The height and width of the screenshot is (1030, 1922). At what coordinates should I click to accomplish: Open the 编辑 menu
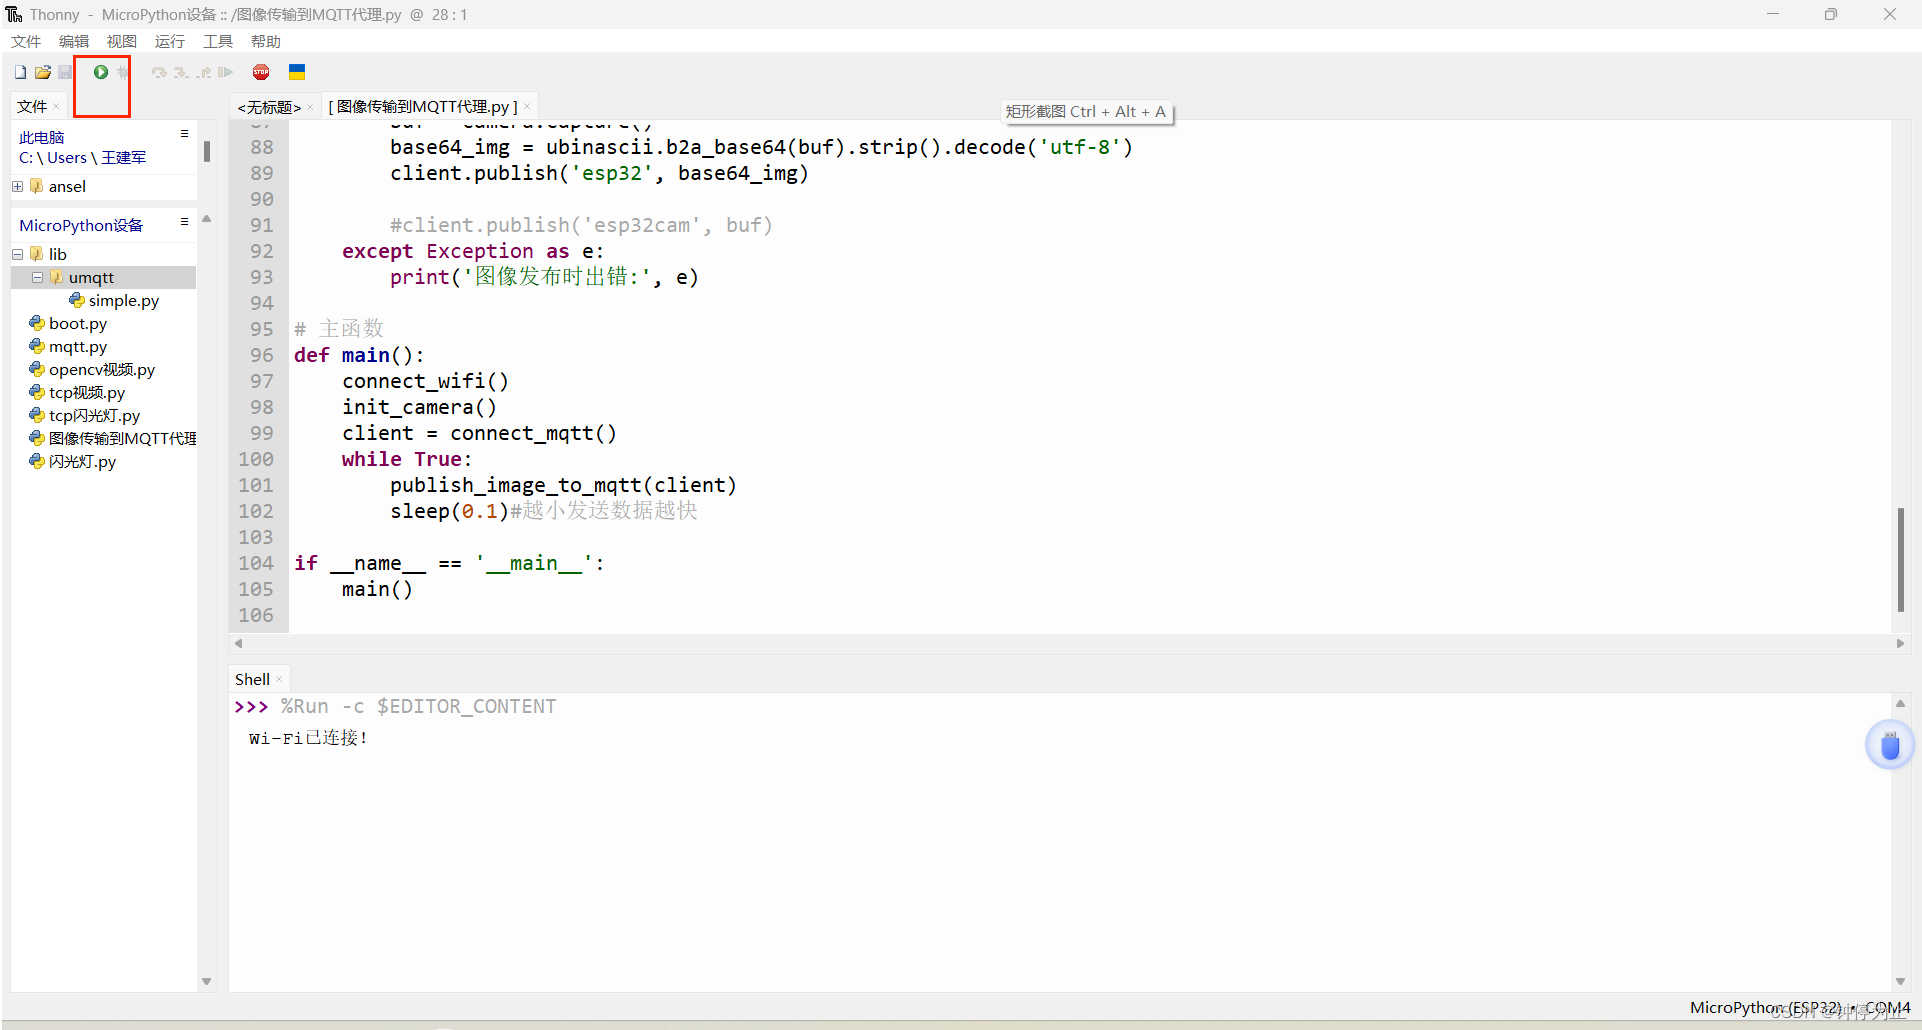[74, 41]
